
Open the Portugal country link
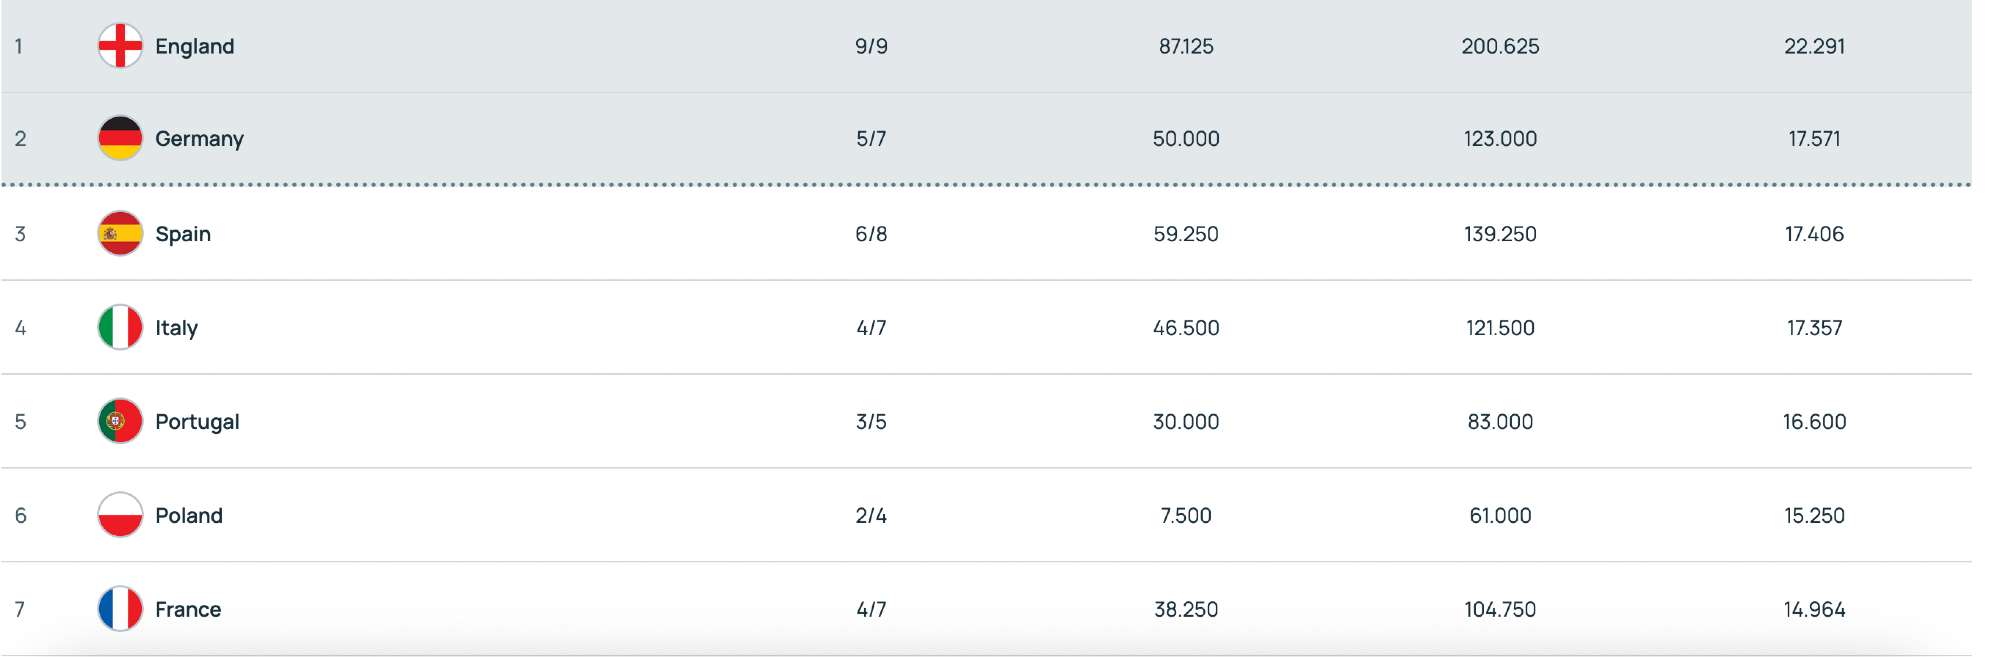pyautogui.click(x=197, y=422)
